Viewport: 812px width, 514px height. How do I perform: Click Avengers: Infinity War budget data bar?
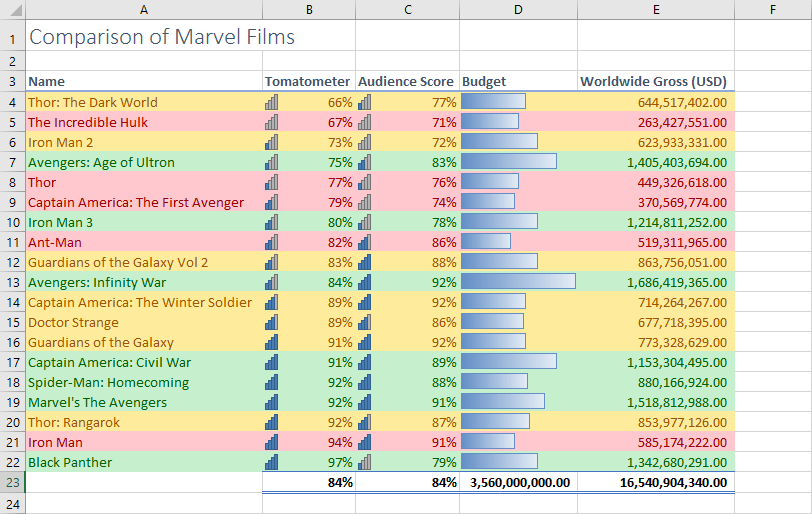click(518, 281)
